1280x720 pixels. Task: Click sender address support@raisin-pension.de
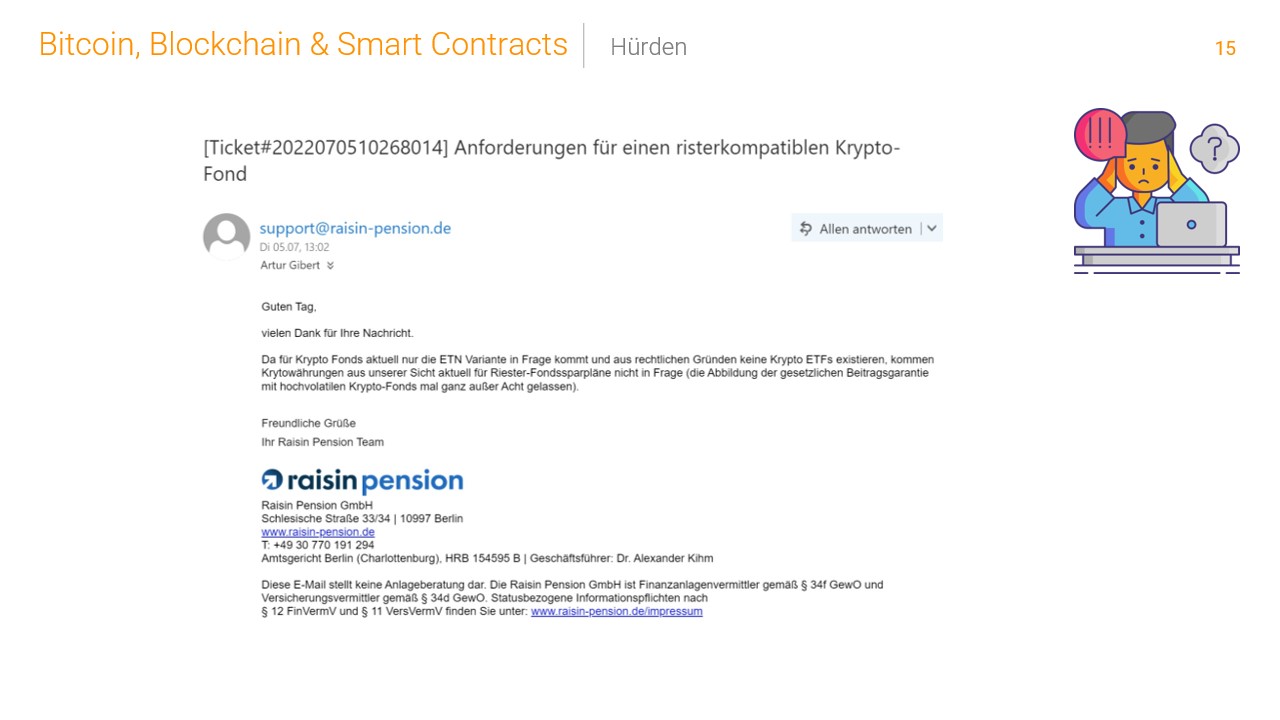pos(355,228)
